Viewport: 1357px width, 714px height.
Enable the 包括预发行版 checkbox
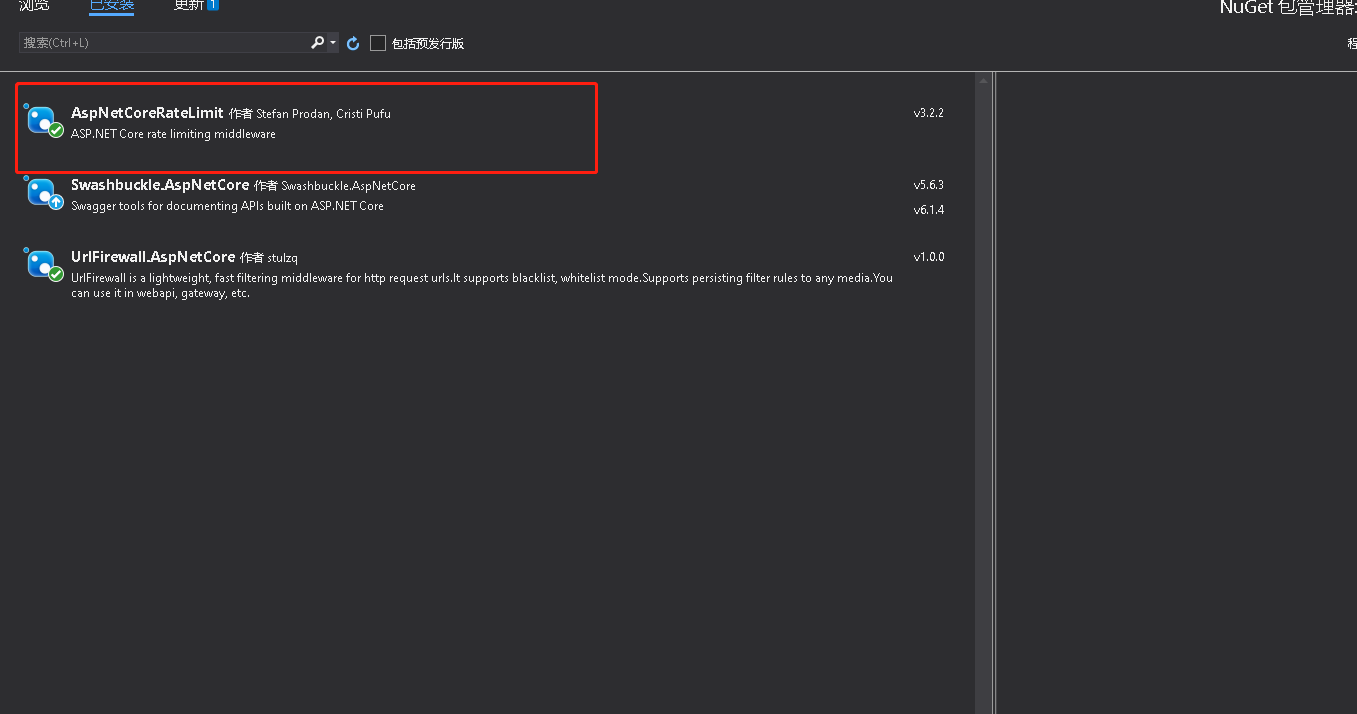click(x=378, y=43)
